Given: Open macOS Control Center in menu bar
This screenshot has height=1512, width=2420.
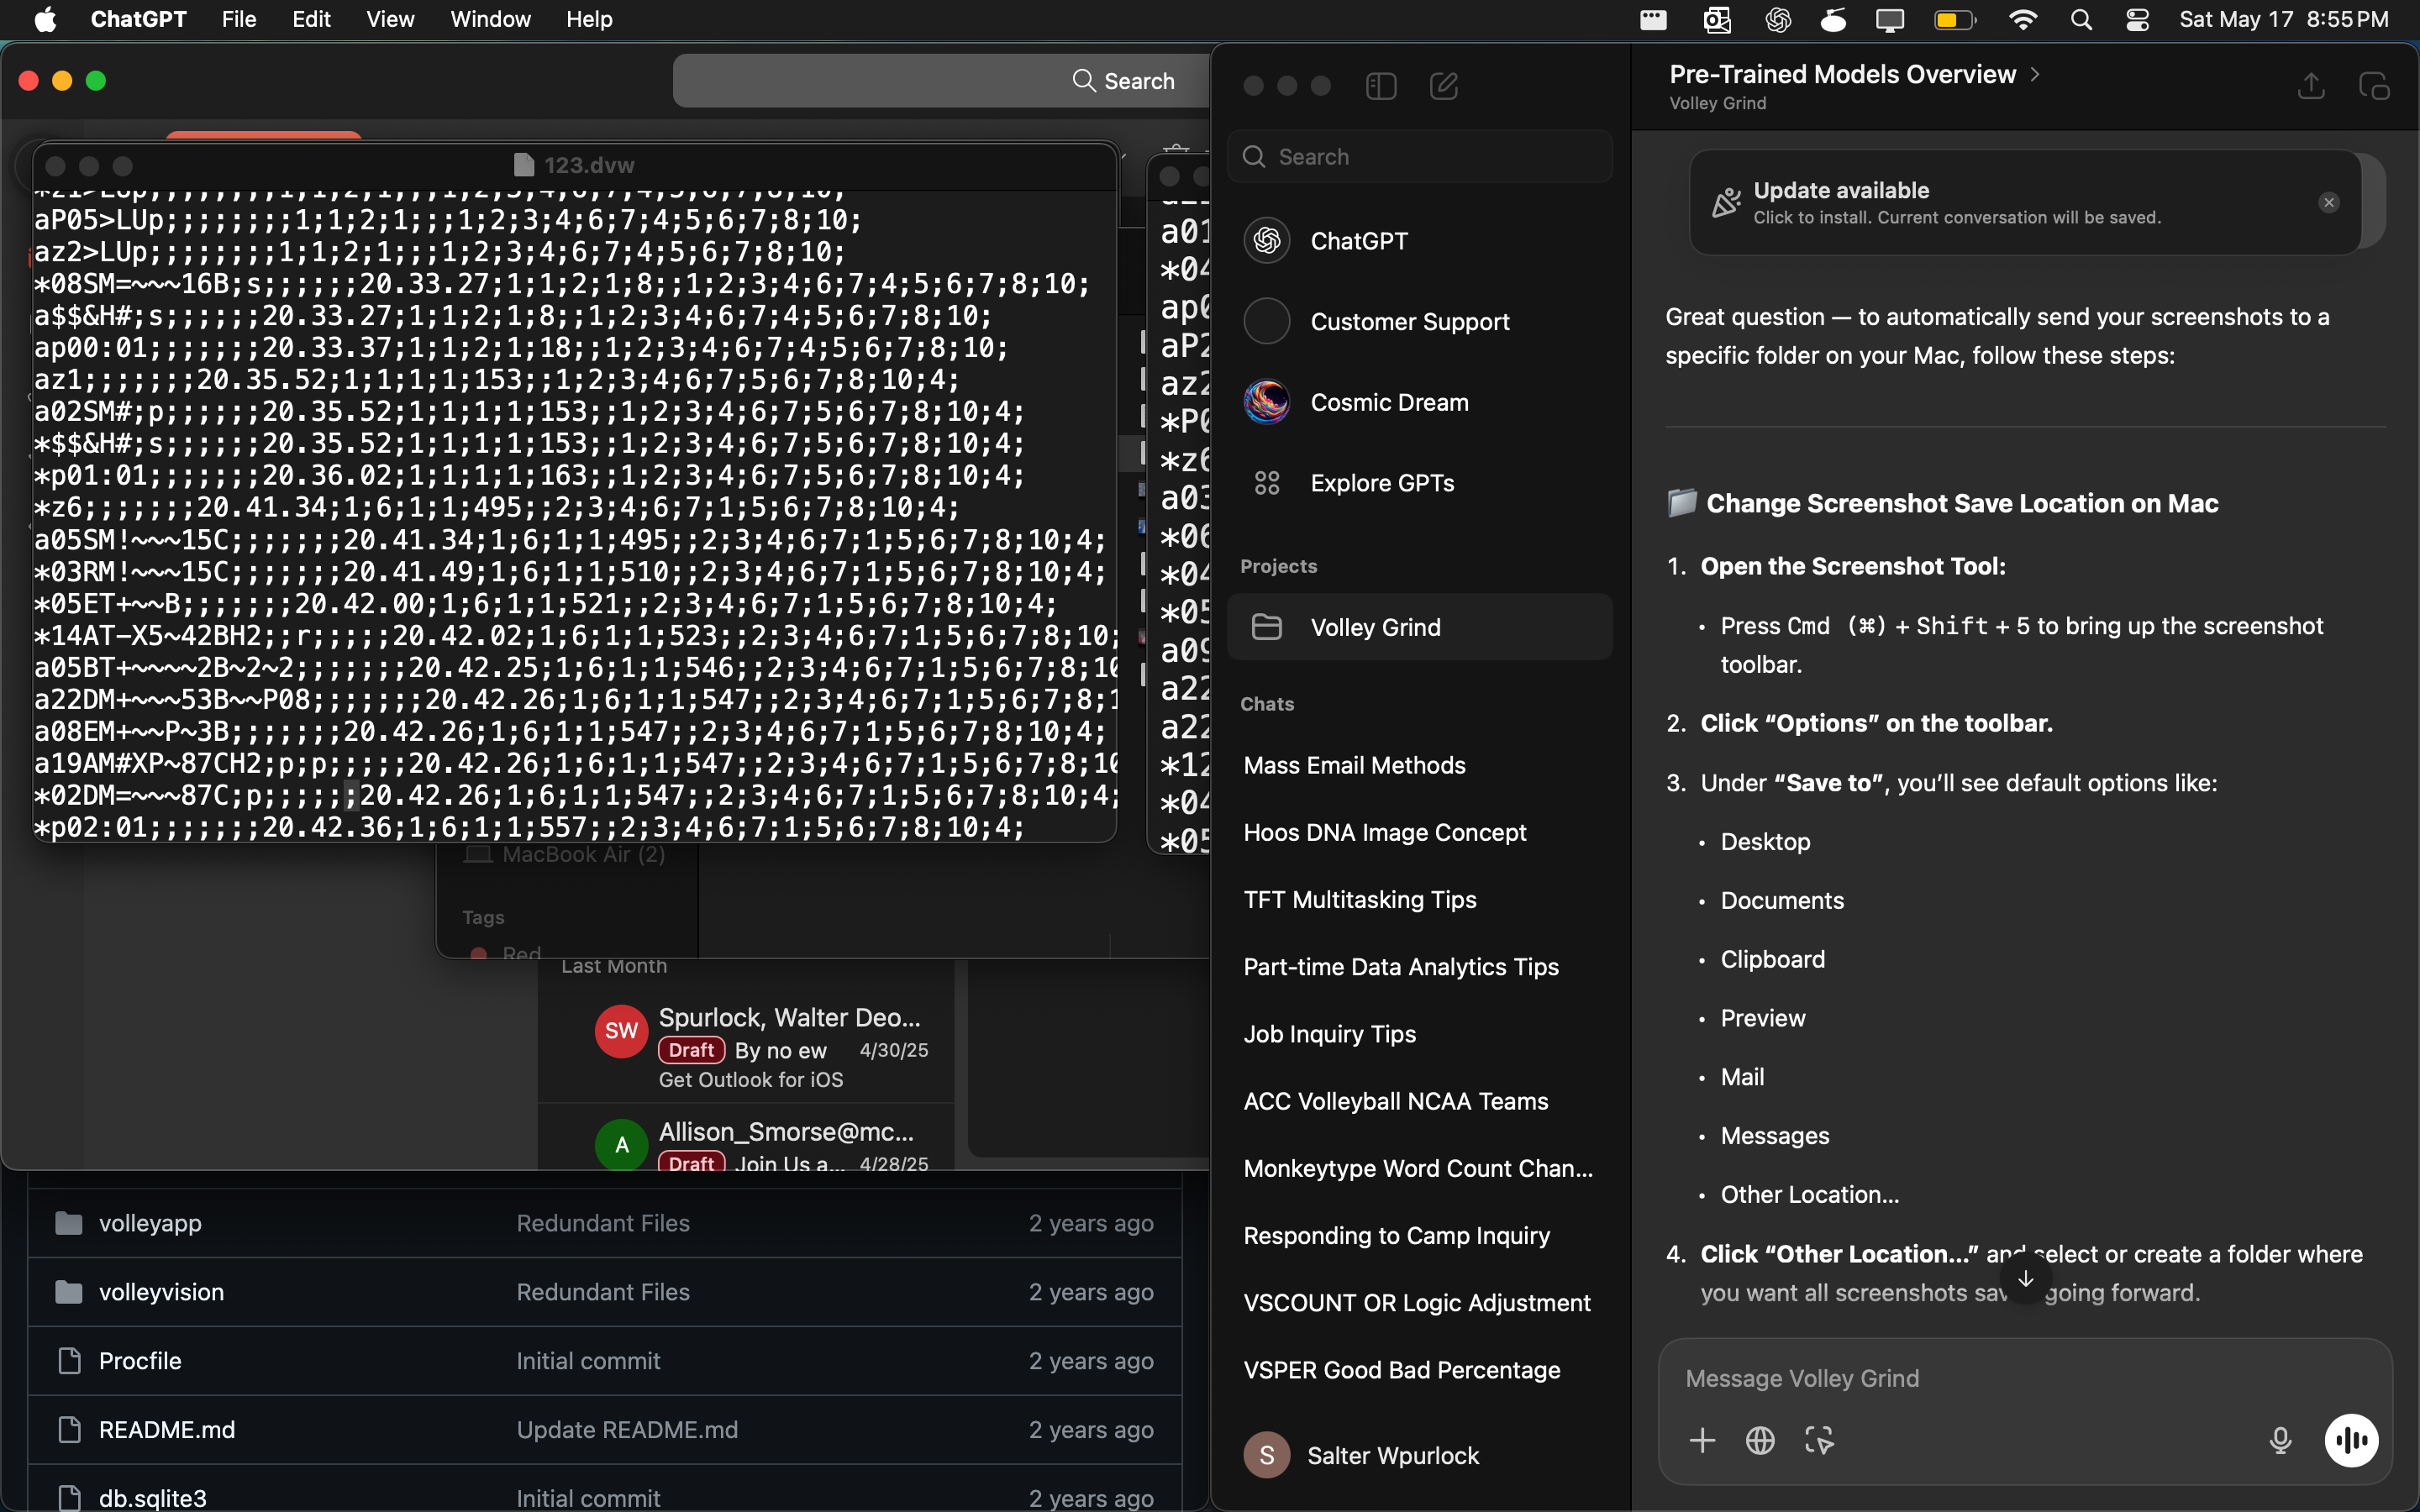Looking at the screenshot, I should [x=2137, y=19].
